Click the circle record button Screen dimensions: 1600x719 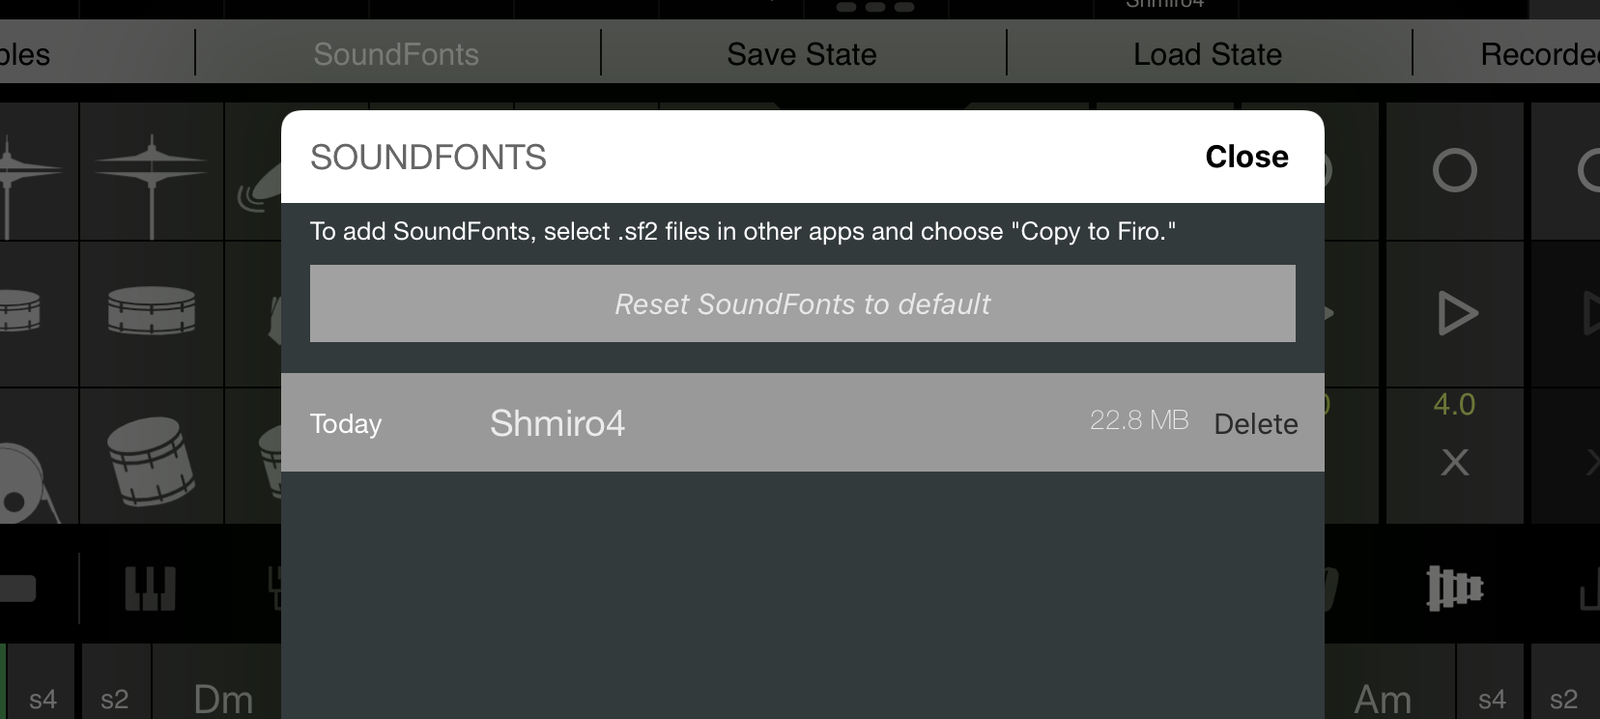[1454, 170]
